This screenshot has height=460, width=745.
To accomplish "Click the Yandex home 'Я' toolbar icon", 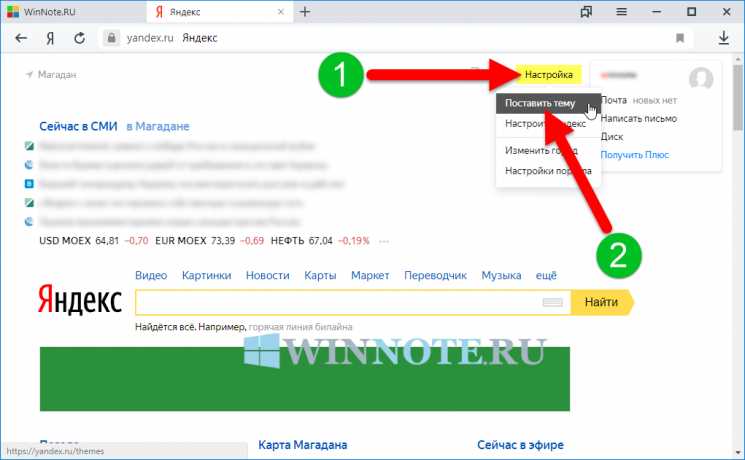I will point(48,38).
